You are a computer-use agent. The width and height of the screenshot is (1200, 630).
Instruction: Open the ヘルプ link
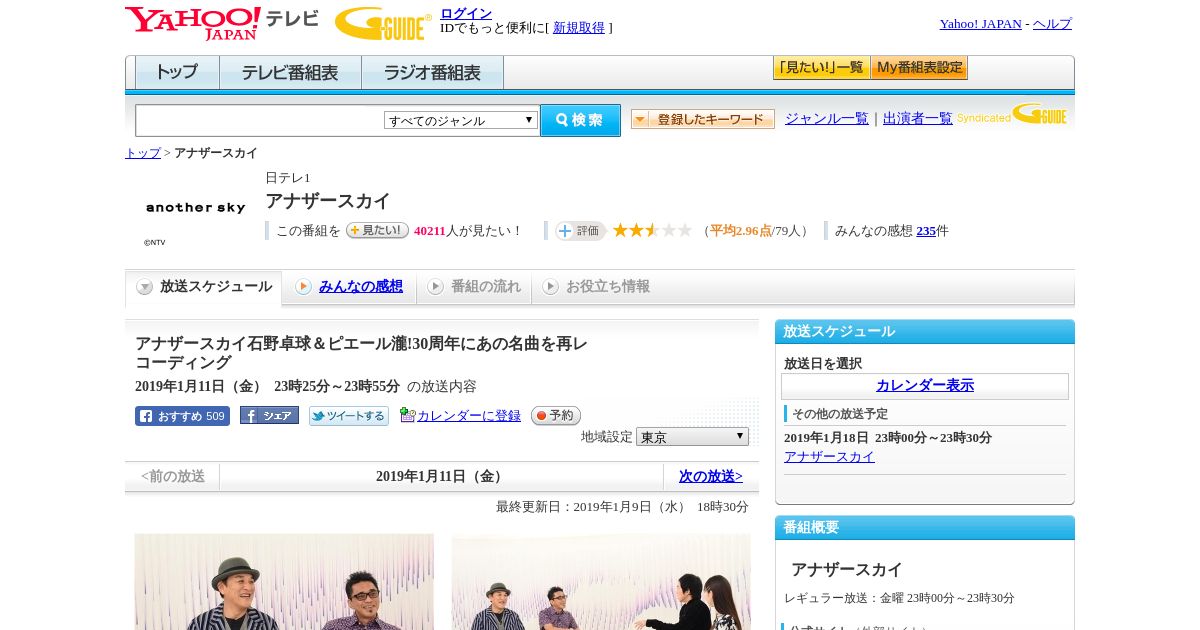[x=1052, y=24]
